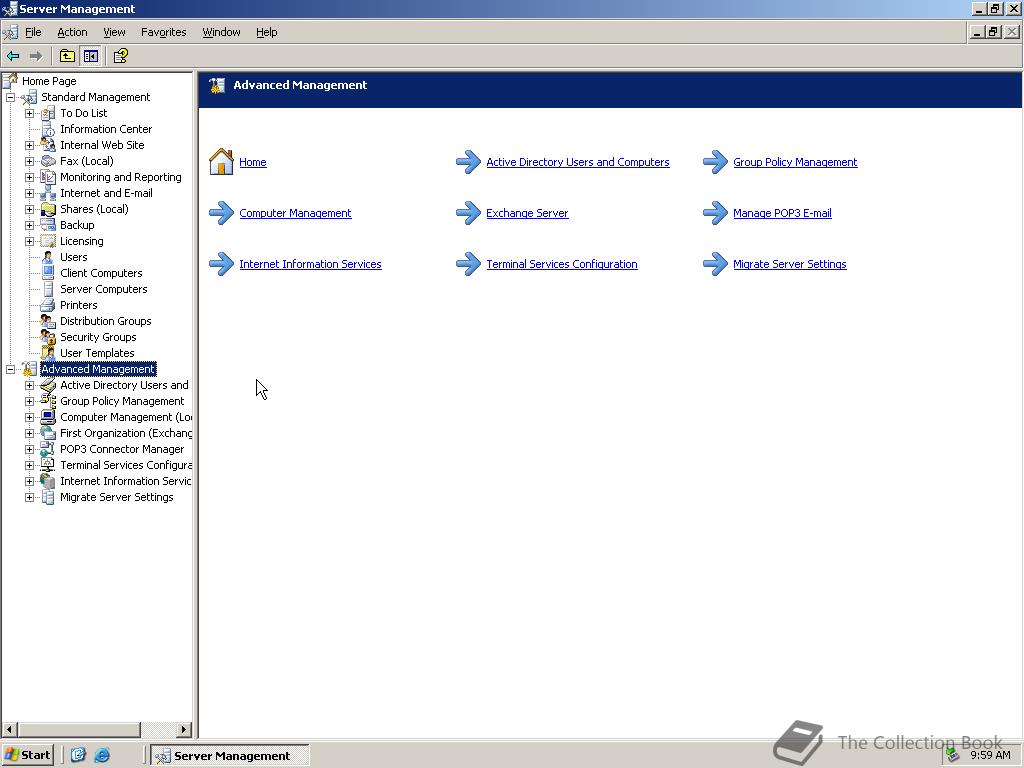Click the Information Center icon in tree
1024x768 pixels.
coord(48,129)
